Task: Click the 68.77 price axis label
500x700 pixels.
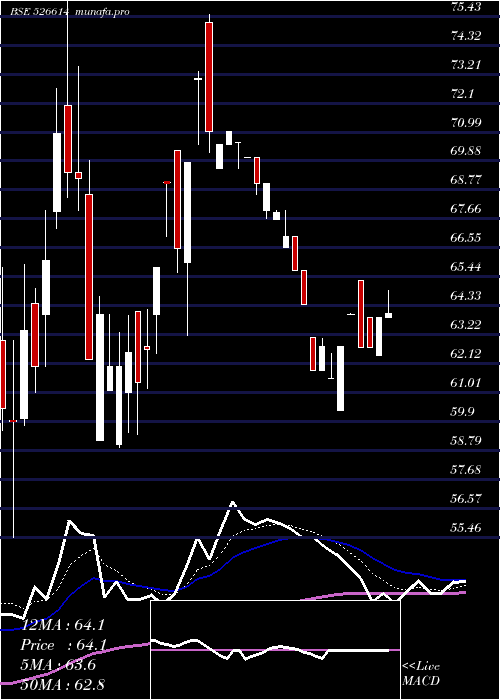Action: pyautogui.click(x=466, y=181)
